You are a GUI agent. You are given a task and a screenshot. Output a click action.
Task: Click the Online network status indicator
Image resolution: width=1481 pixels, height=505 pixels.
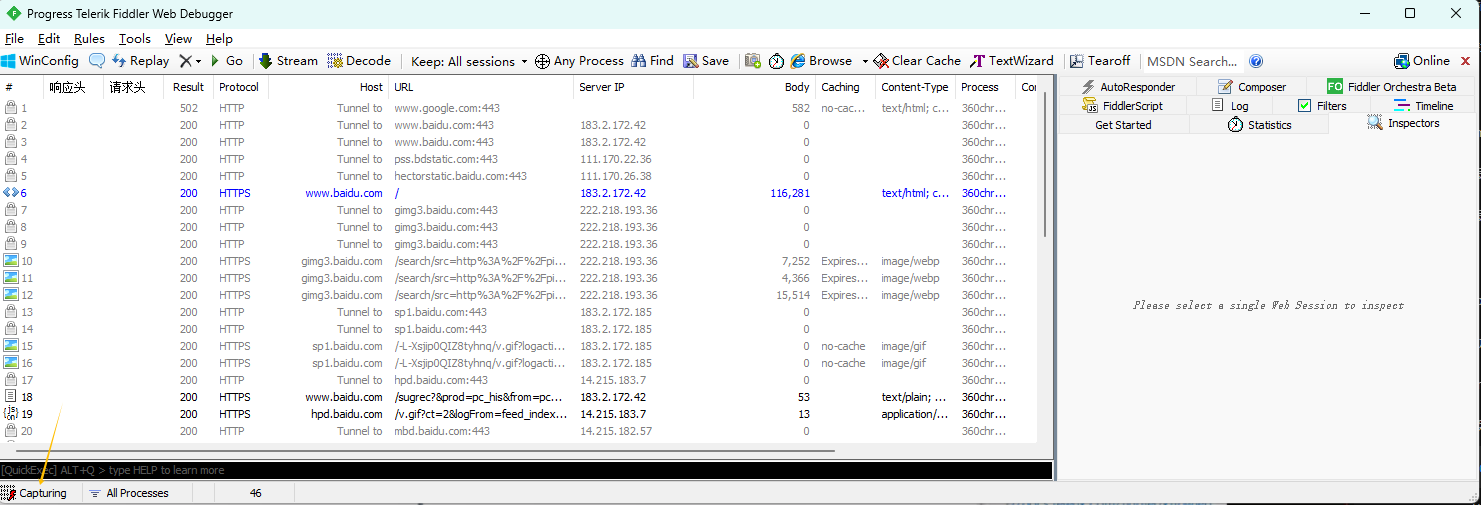1422,61
